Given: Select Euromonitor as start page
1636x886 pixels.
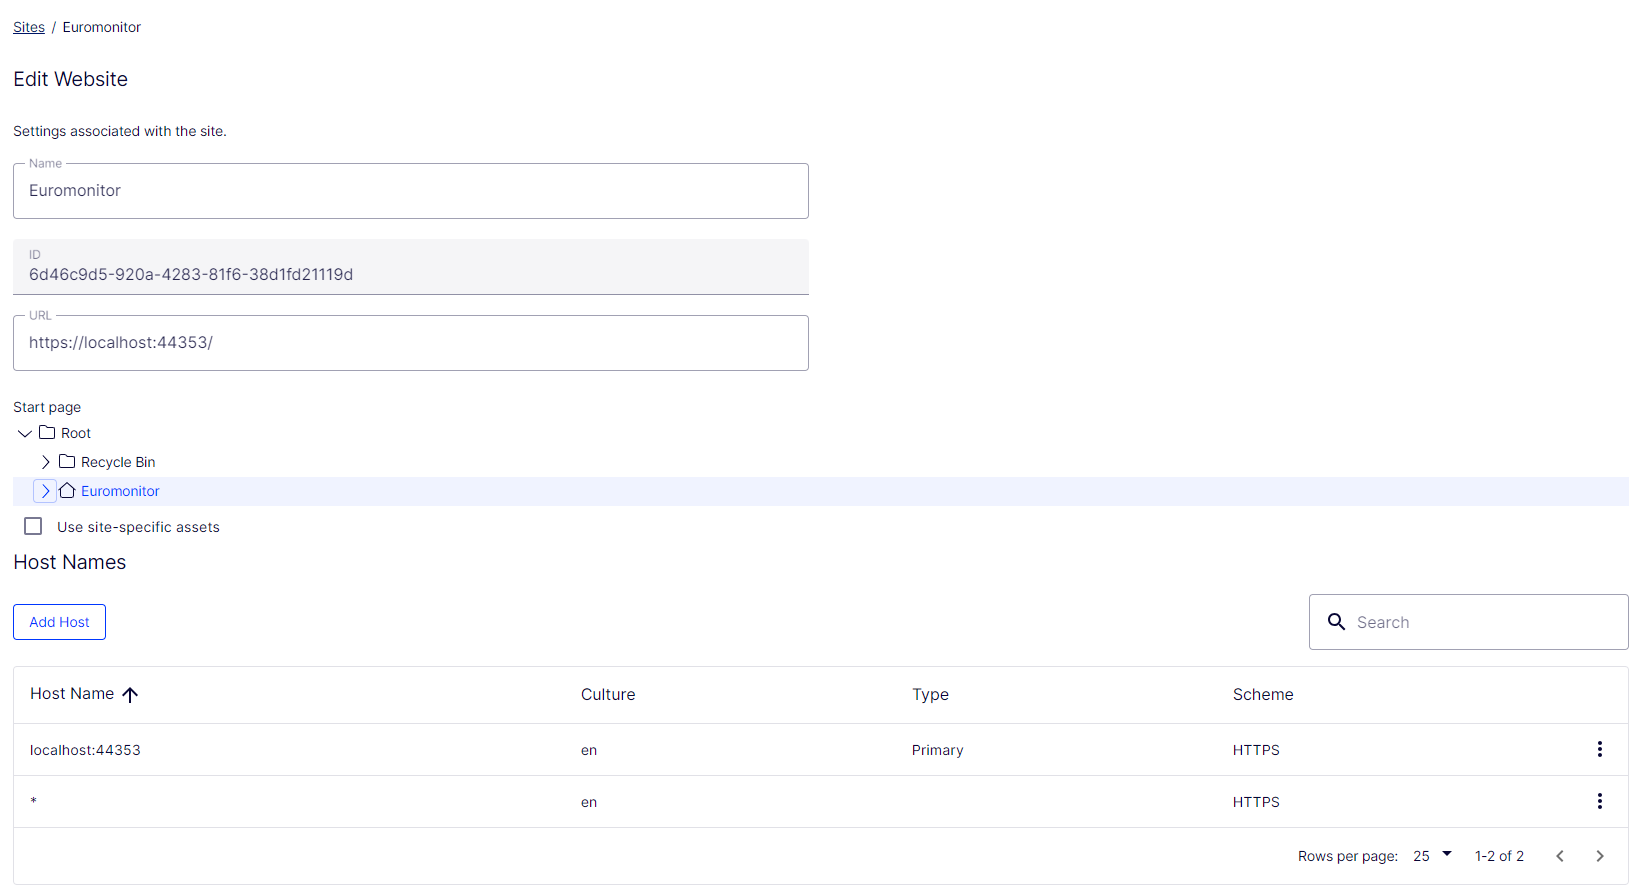Looking at the screenshot, I should pyautogui.click(x=120, y=491).
